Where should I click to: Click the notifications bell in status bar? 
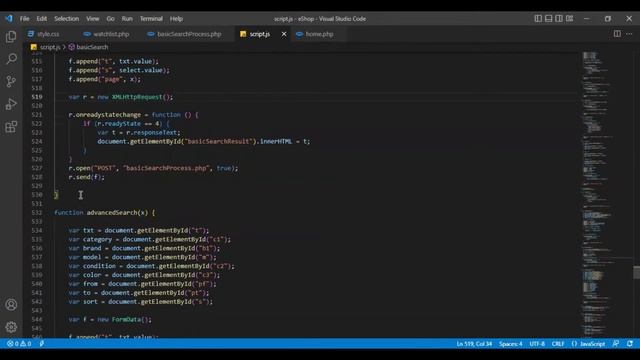pyautogui.click(x=630, y=344)
